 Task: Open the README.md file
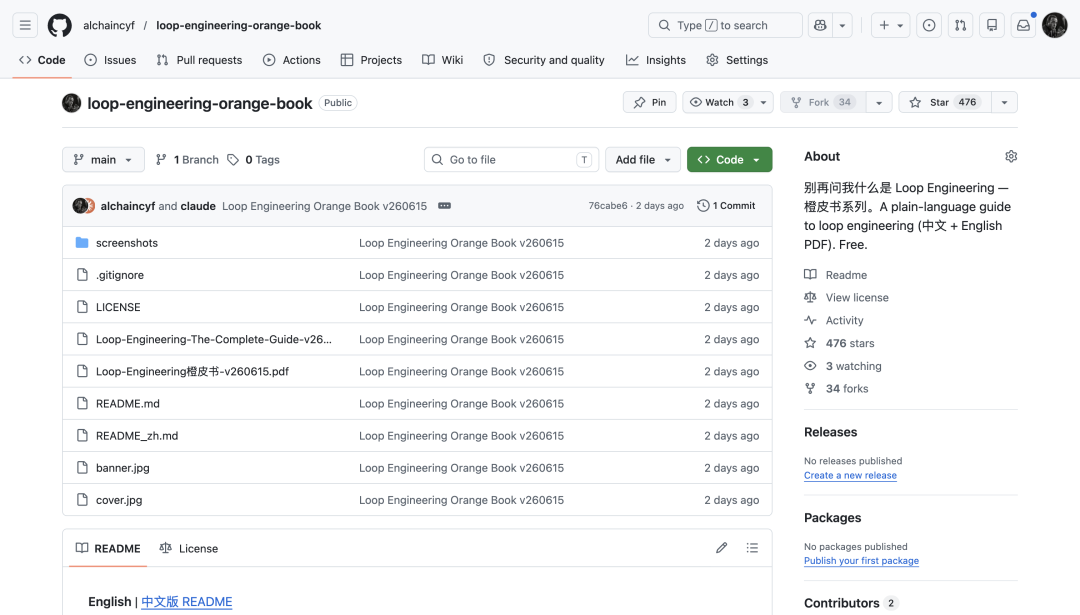tap(127, 404)
